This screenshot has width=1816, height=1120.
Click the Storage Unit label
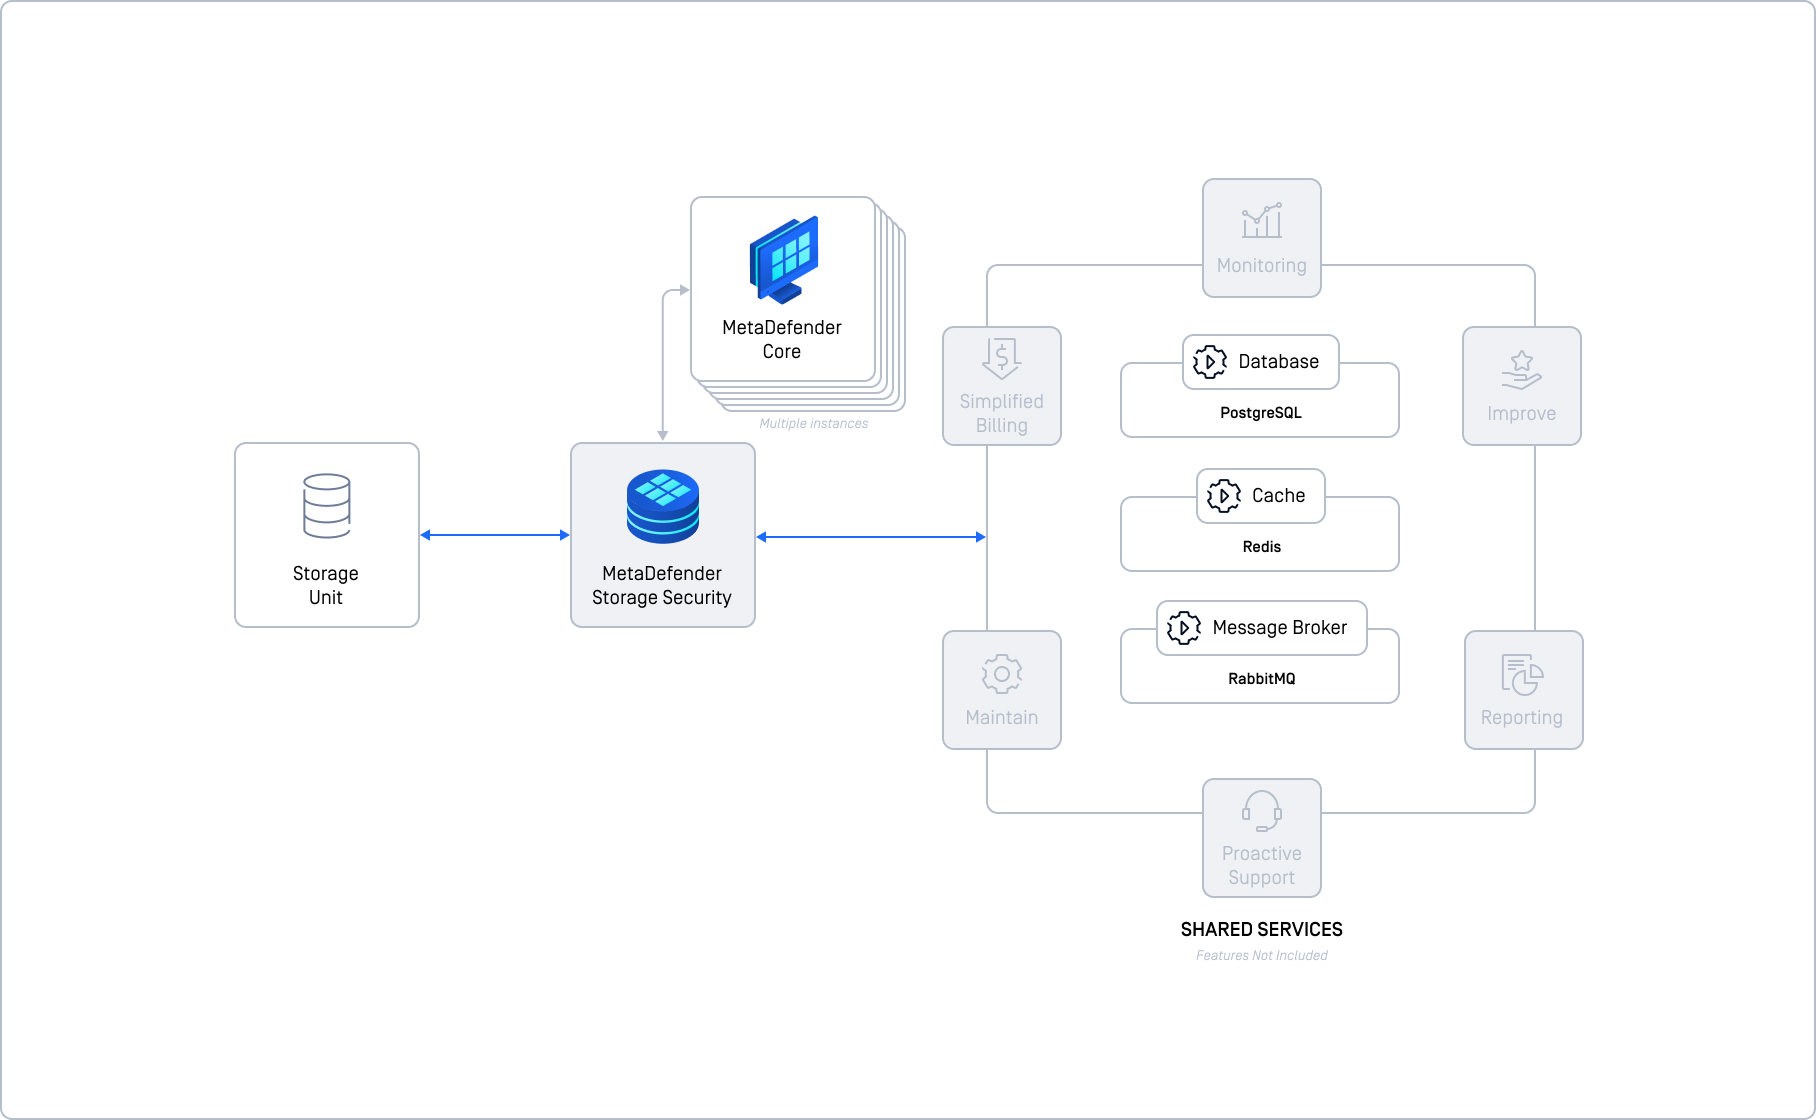point(326,586)
